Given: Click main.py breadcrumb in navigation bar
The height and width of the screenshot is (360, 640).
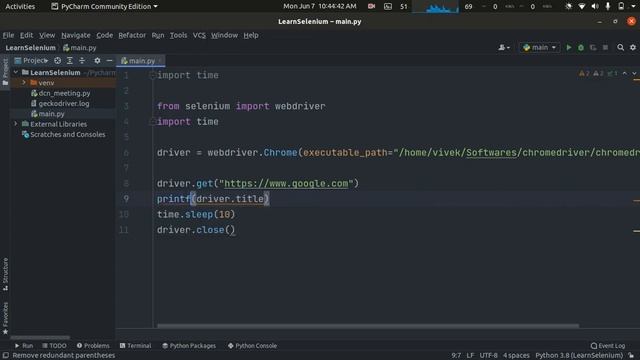Looking at the screenshot, I should coord(80,48).
